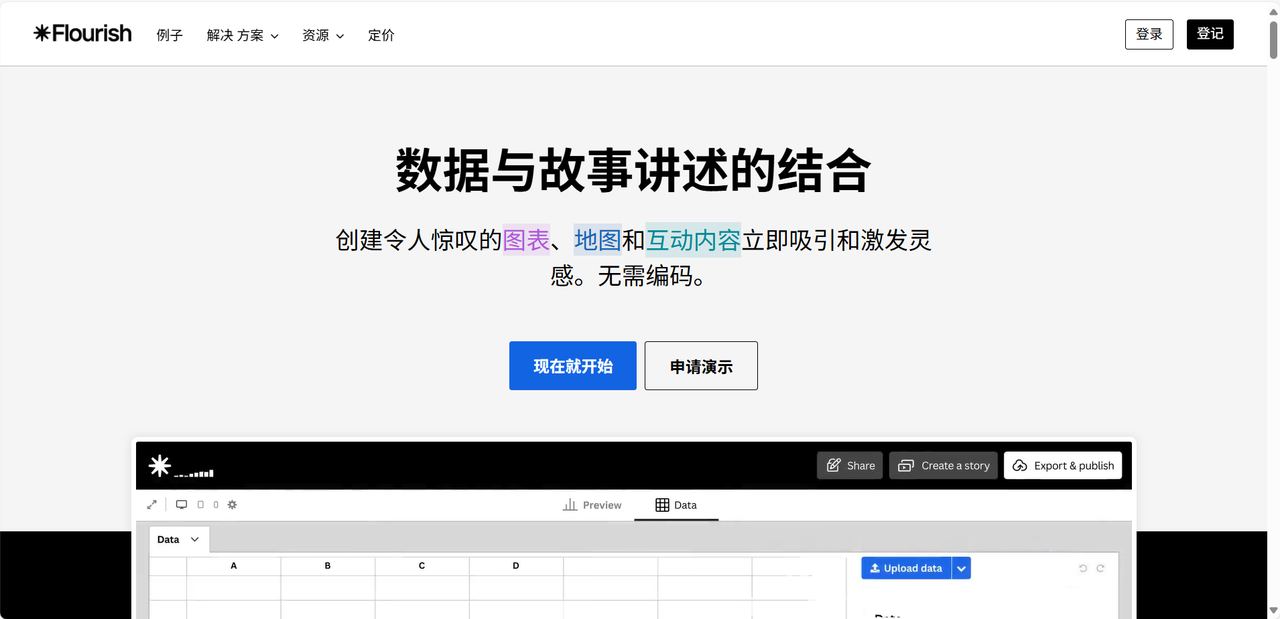The width and height of the screenshot is (1280, 619).
Task: Click the Flourish logo in the header
Action: coord(82,33)
